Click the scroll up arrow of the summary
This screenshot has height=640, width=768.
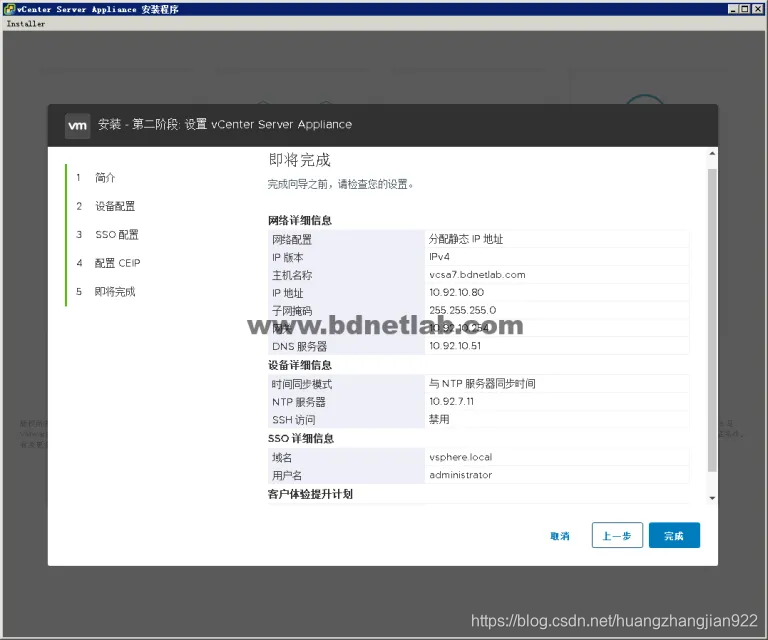pos(712,154)
